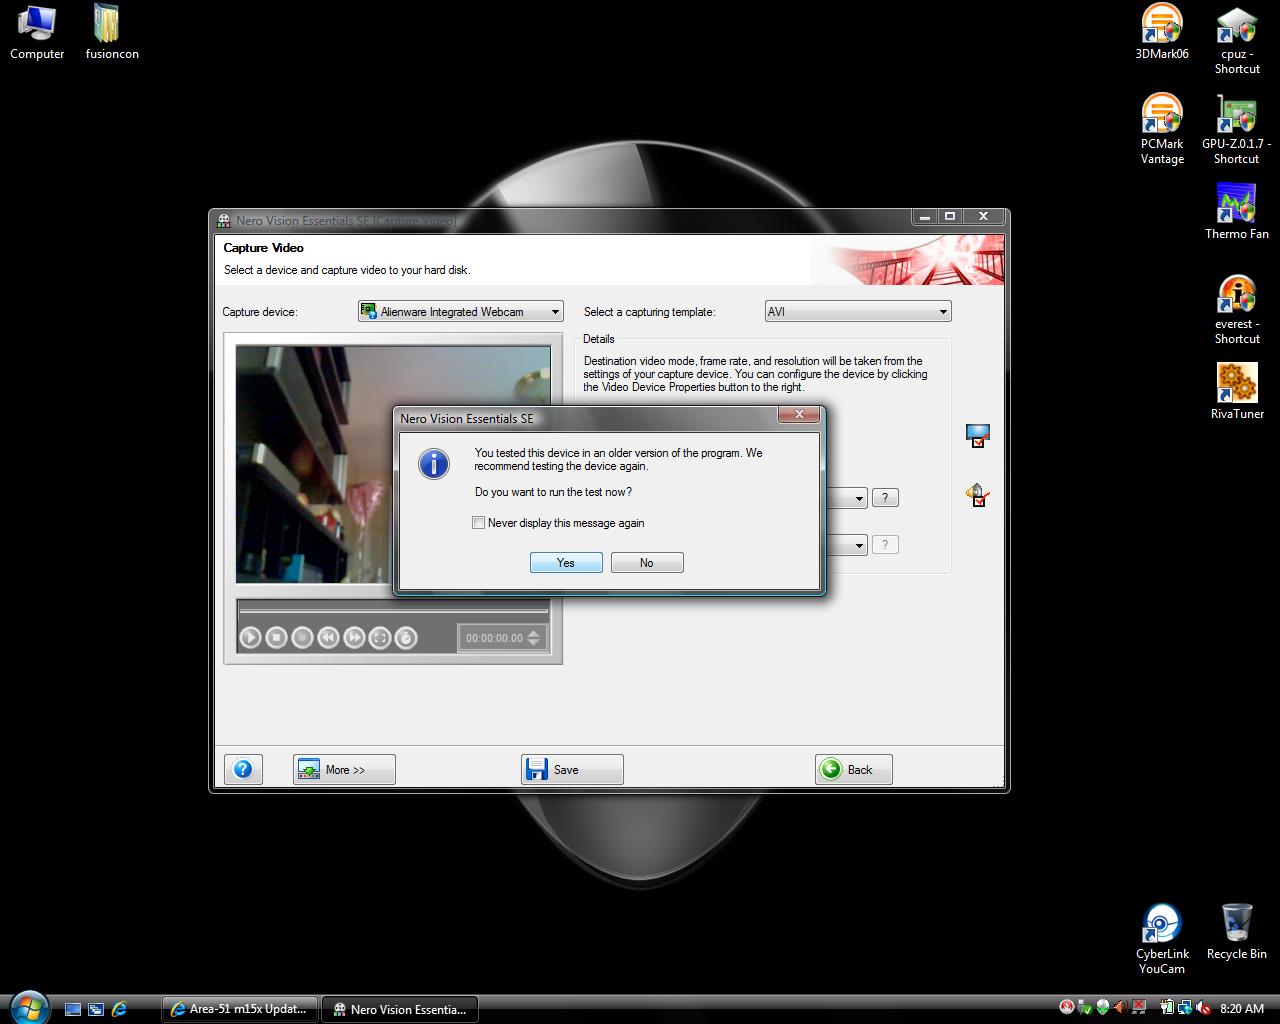
Task: Click the Switch between windows quick launch icon
Action: coord(96,1009)
